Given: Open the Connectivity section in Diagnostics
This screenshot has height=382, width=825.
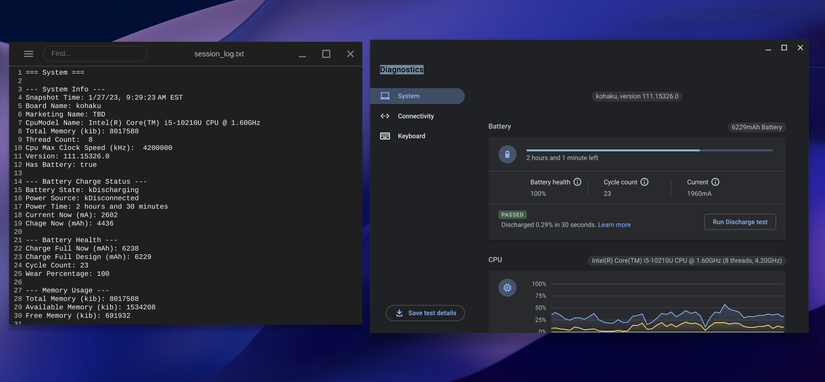Looking at the screenshot, I should tap(416, 116).
